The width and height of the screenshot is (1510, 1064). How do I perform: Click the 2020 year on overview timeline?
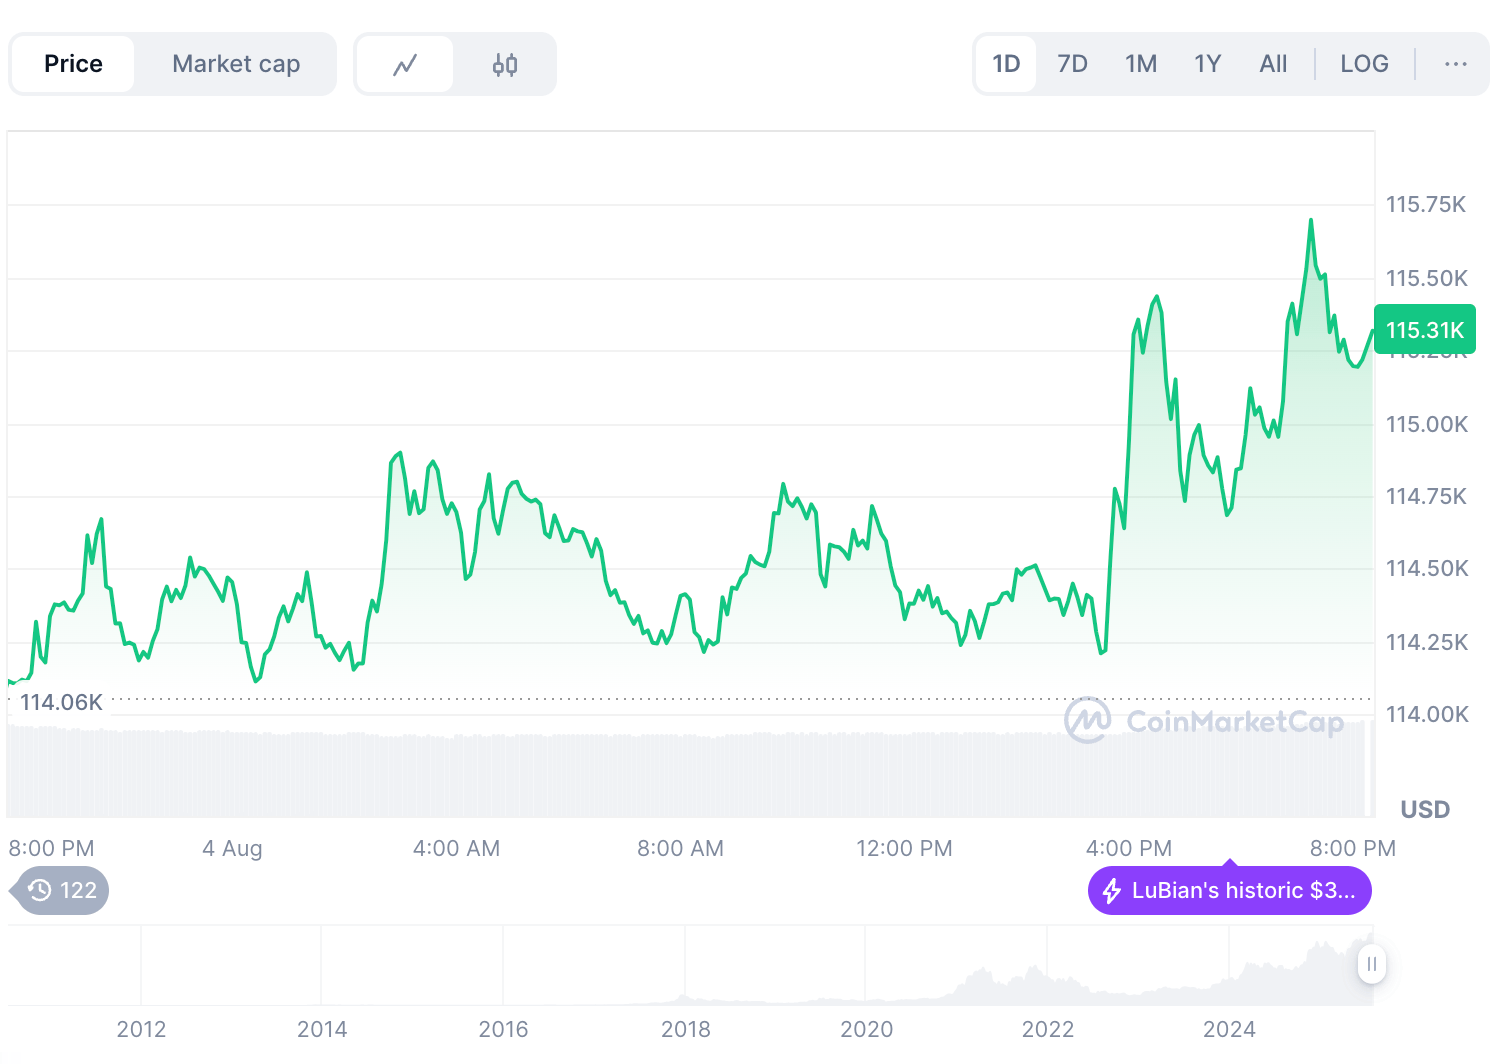pyautogui.click(x=866, y=1029)
